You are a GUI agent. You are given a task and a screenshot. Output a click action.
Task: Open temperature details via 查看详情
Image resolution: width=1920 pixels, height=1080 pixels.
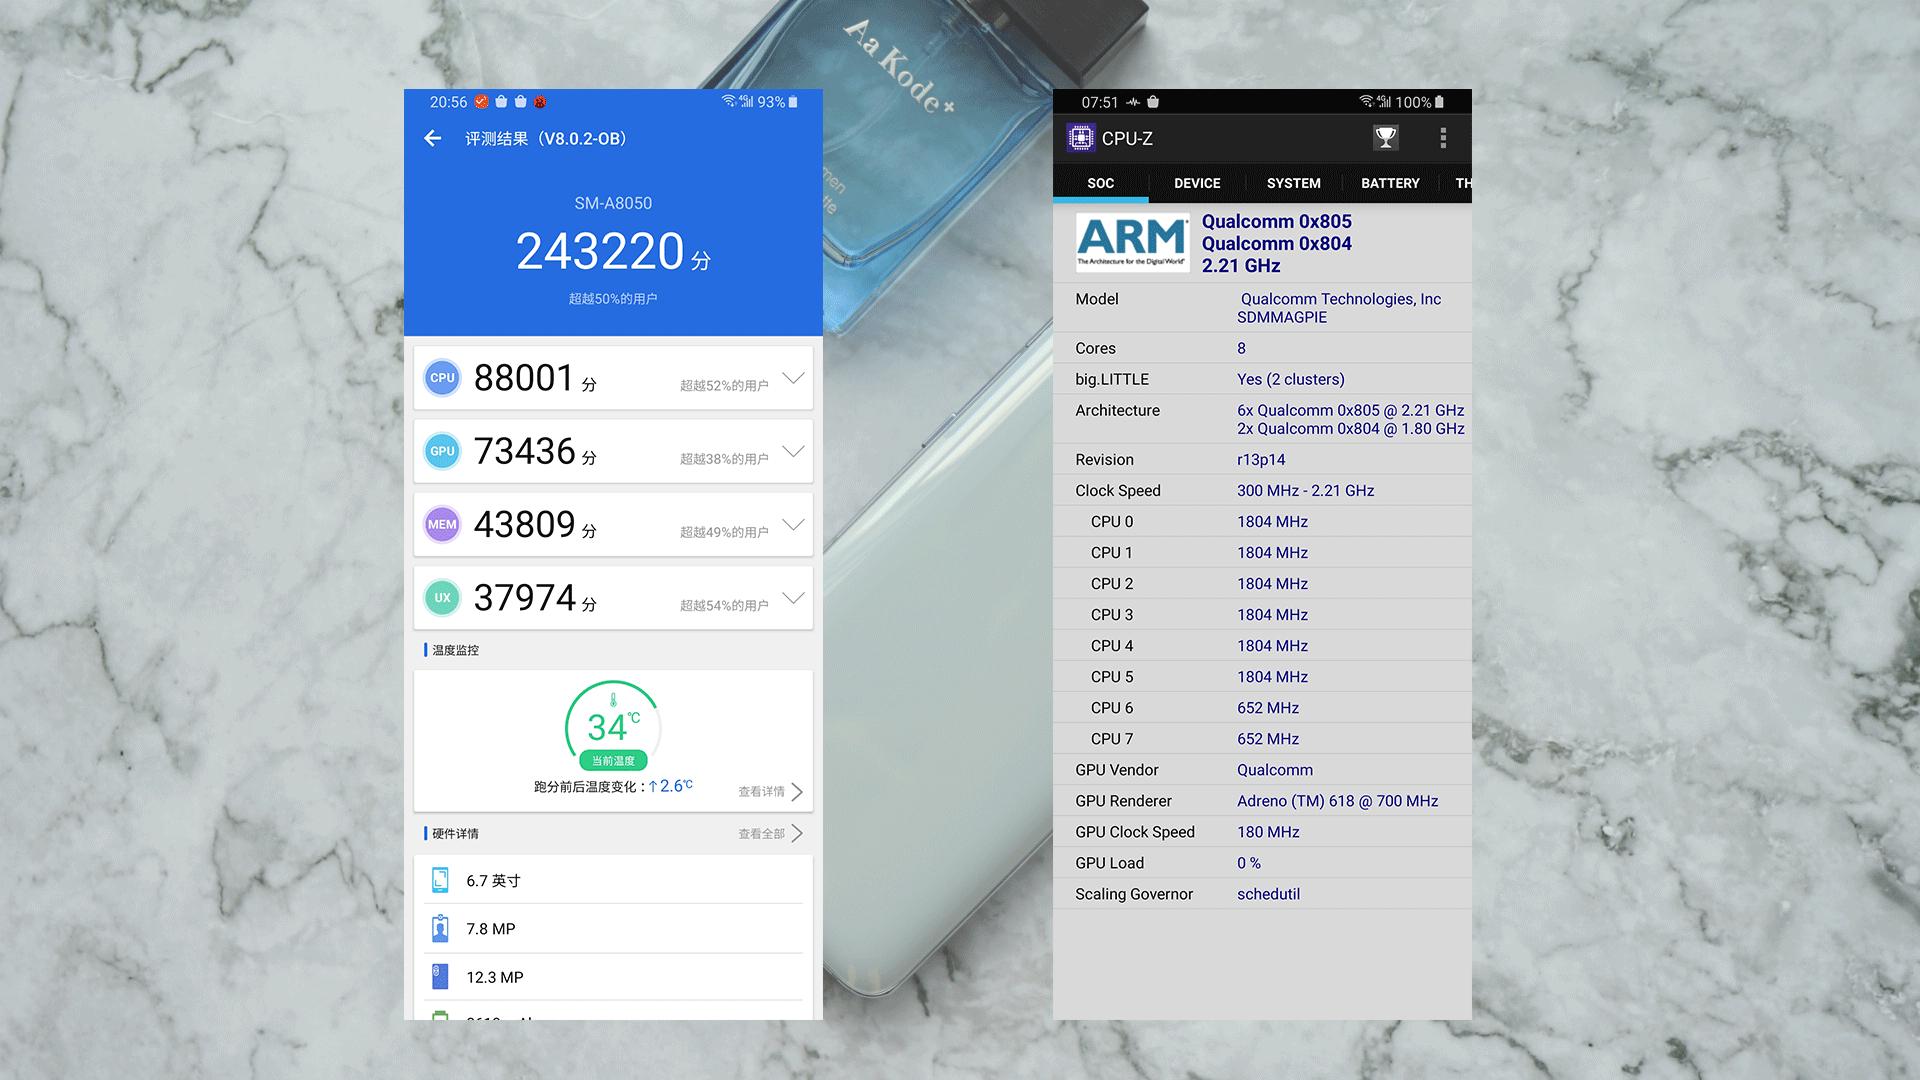point(770,792)
